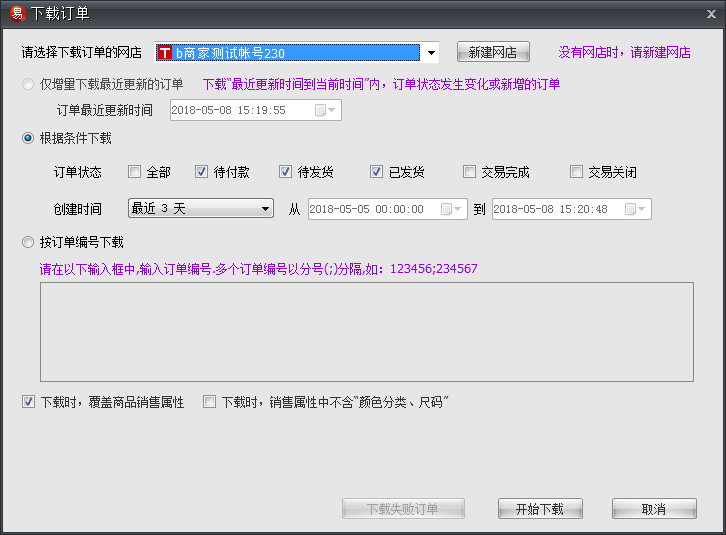Viewport: 726px width, 535px height.
Task: Click the 下载失败订单 button
Action: 403,509
